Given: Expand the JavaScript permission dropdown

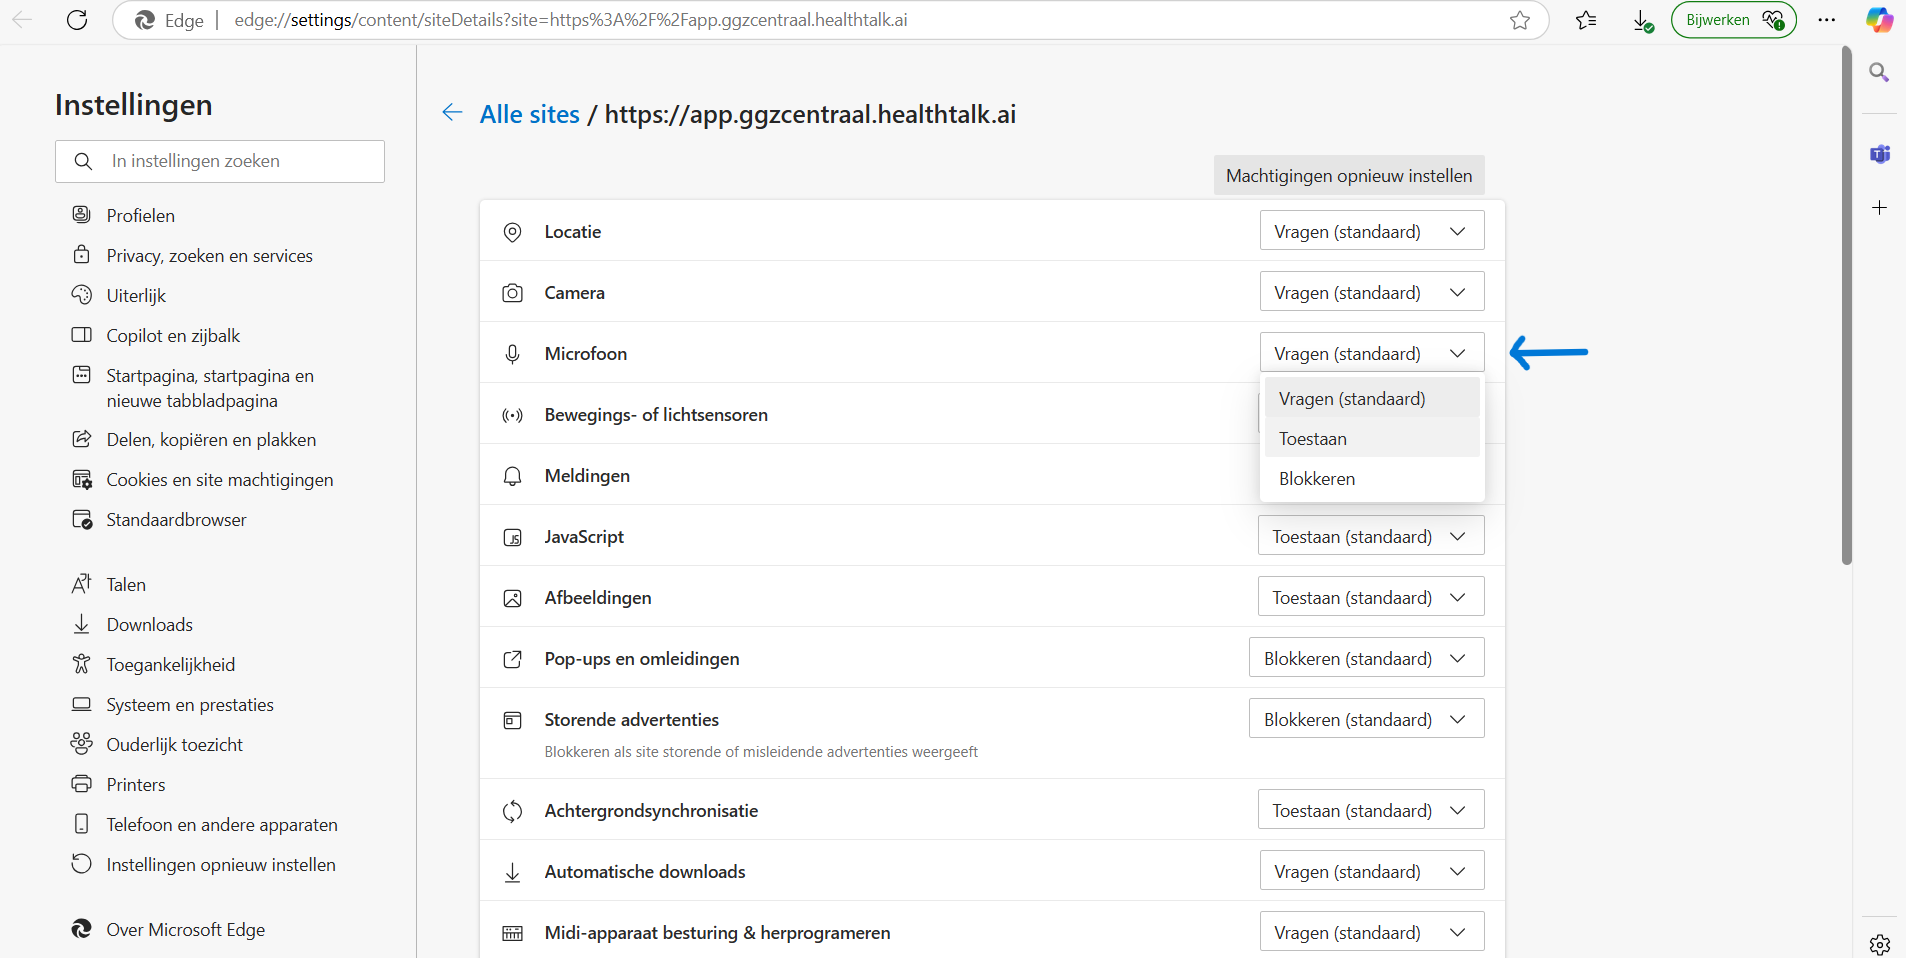Looking at the screenshot, I should [1370, 537].
